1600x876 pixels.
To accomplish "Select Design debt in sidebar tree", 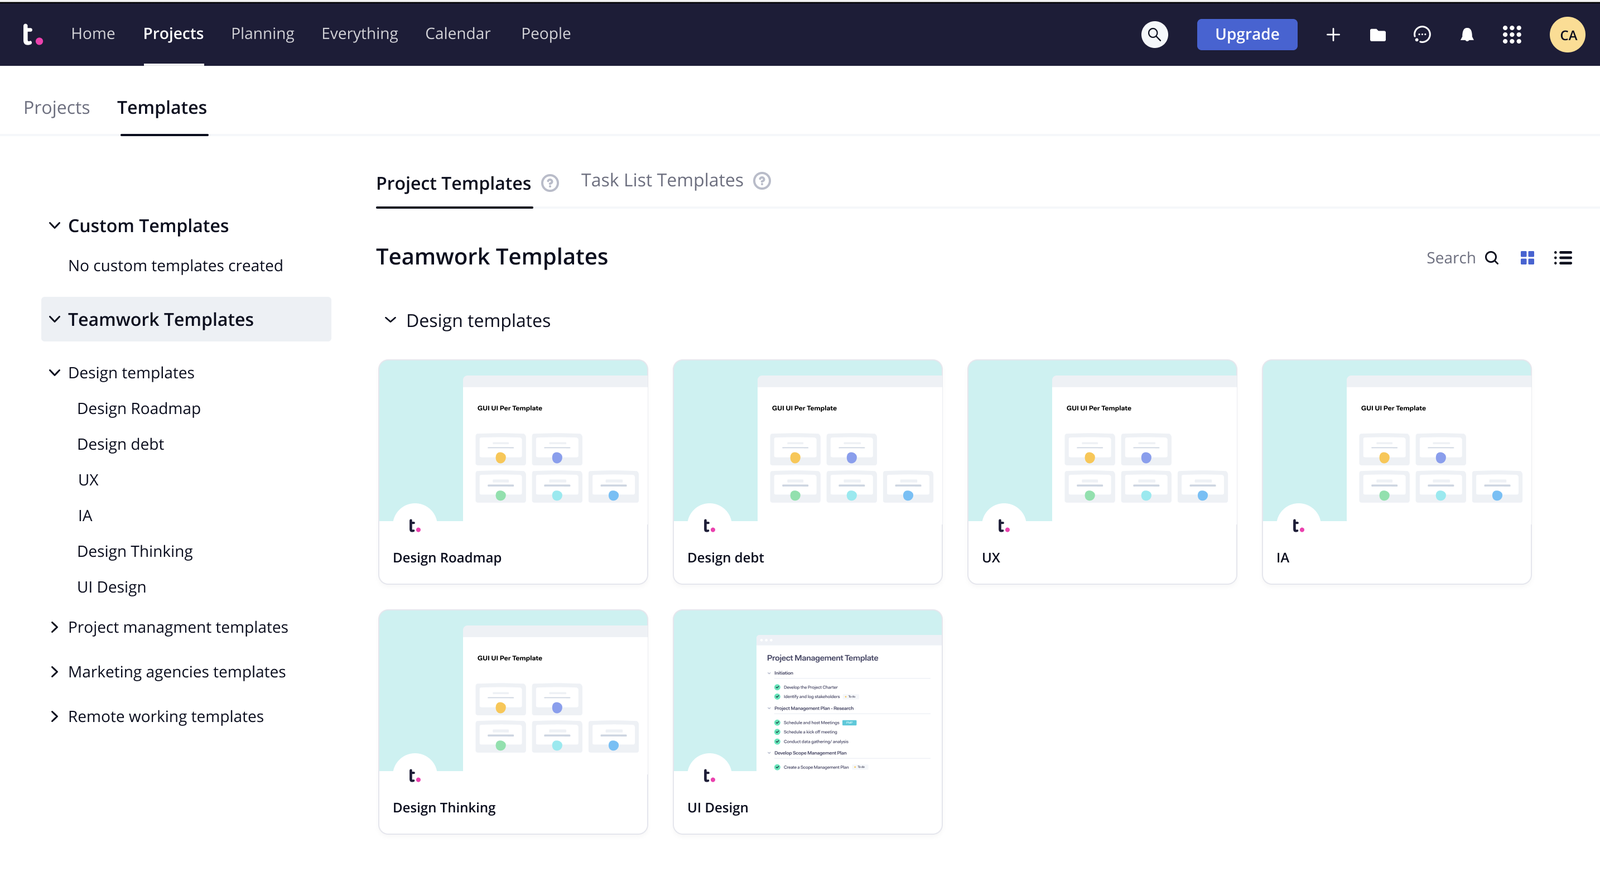I will coord(121,445).
